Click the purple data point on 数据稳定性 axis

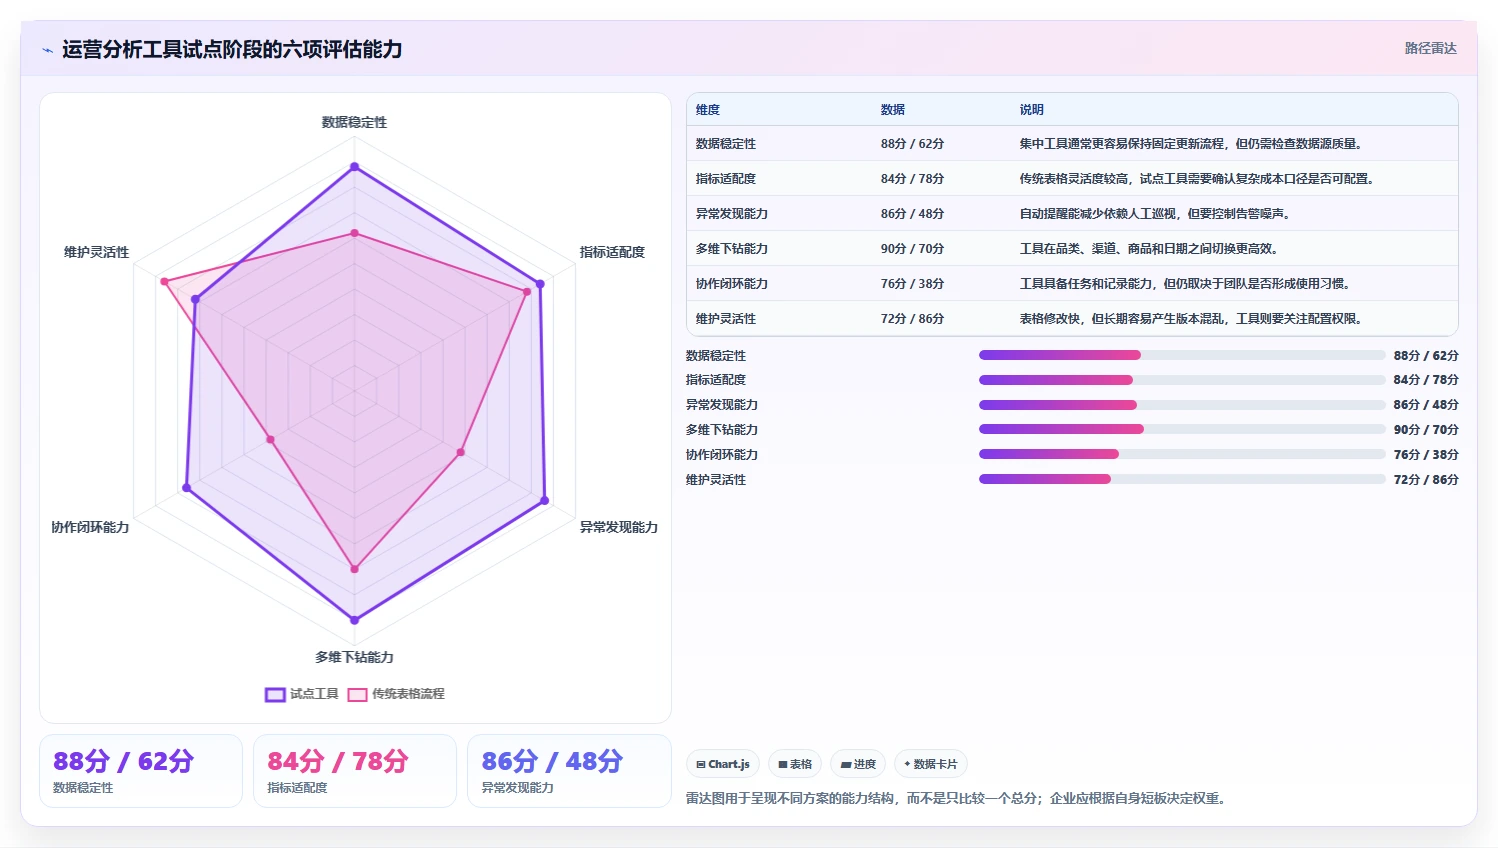click(x=354, y=167)
